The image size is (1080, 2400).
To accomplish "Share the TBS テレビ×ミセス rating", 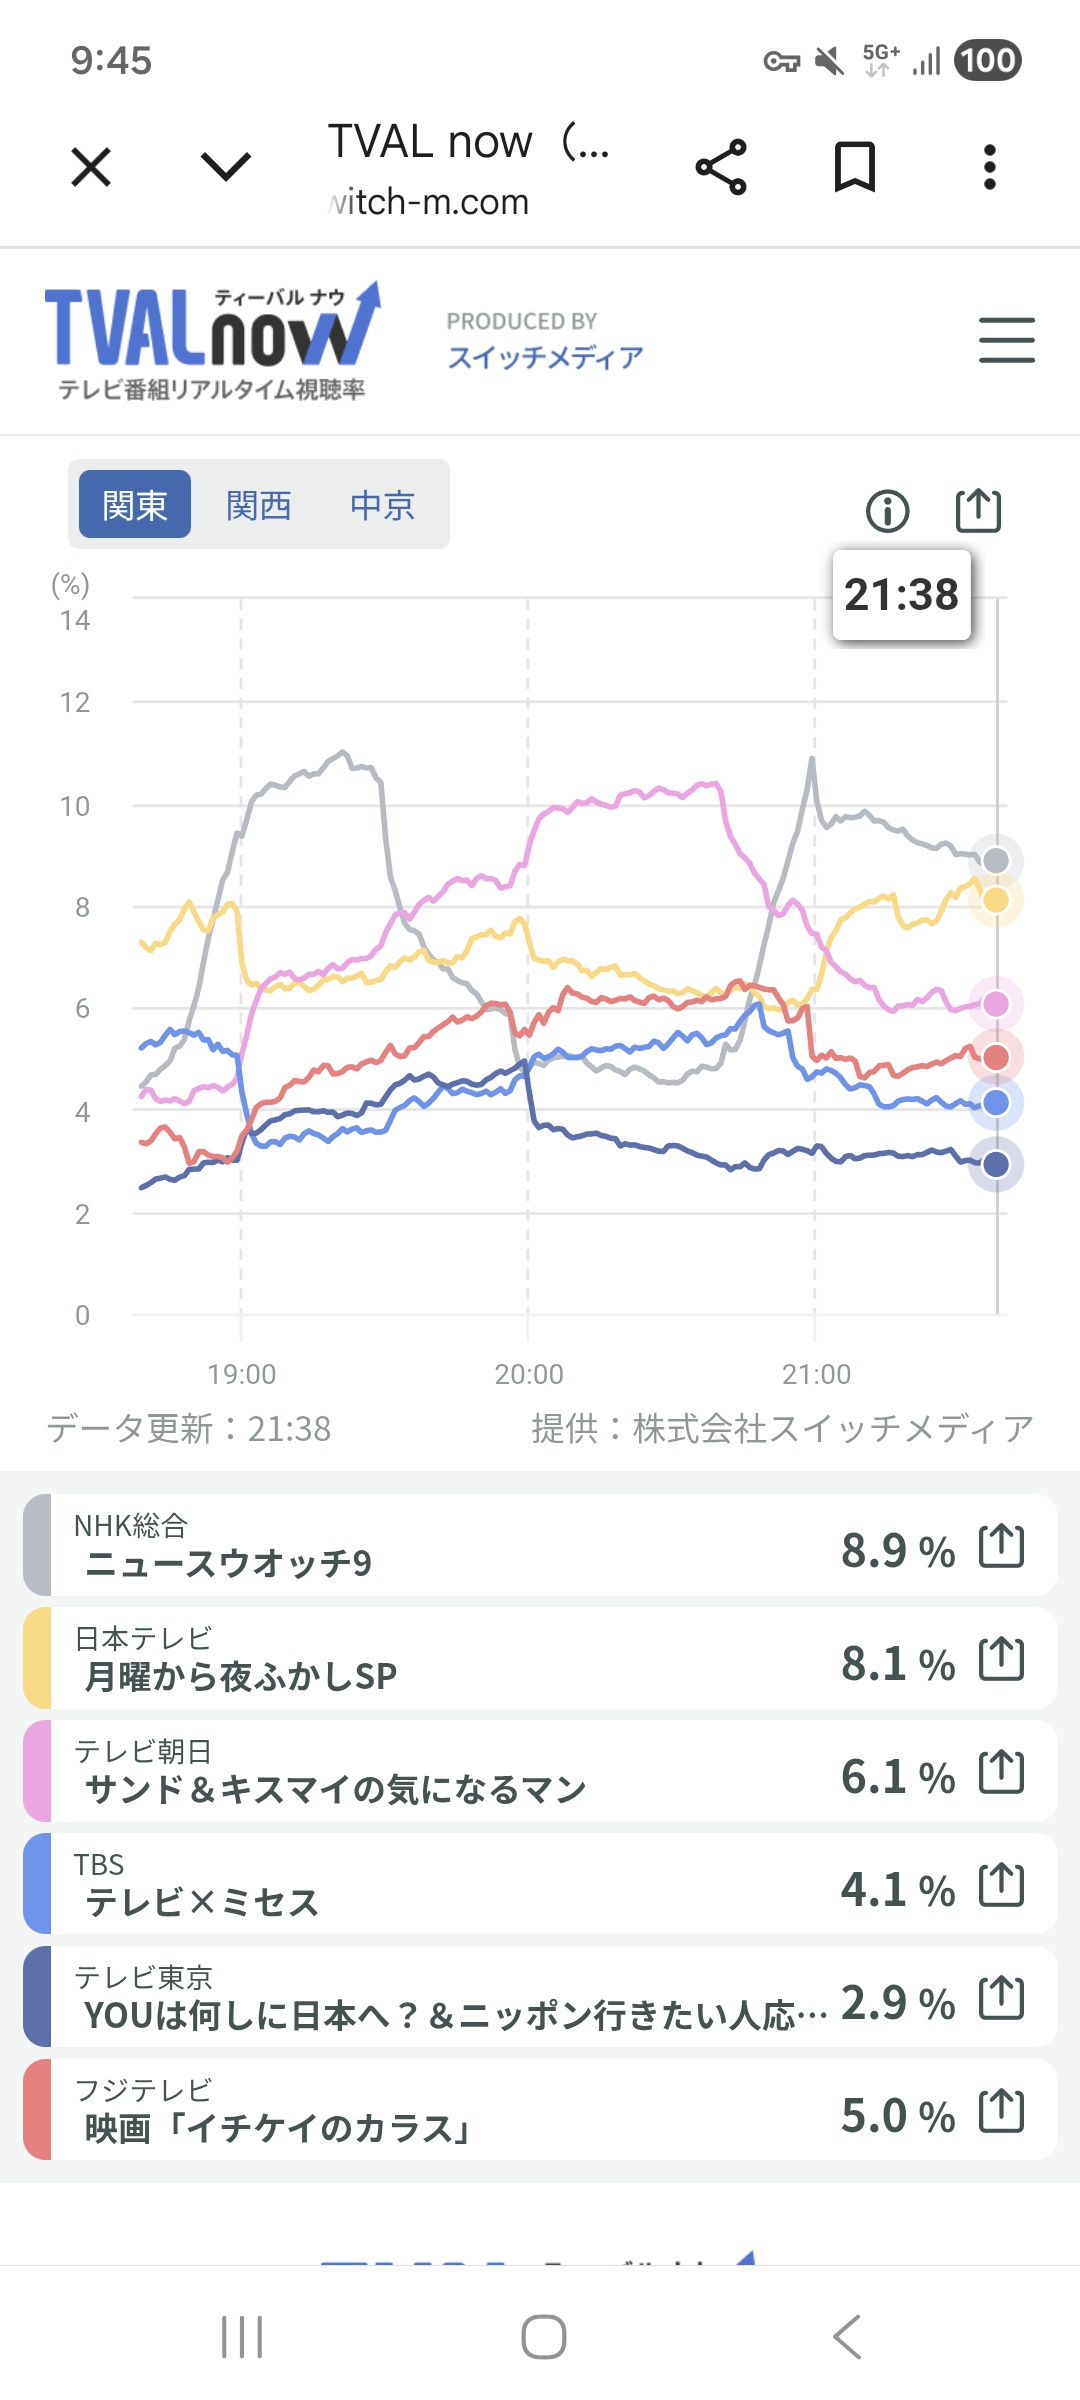I will pyautogui.click(x=1001, y=1886).
